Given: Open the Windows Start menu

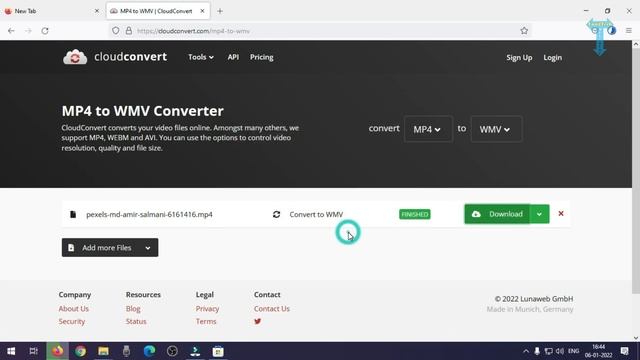Looking at the screenshot, I should [11, 351].
